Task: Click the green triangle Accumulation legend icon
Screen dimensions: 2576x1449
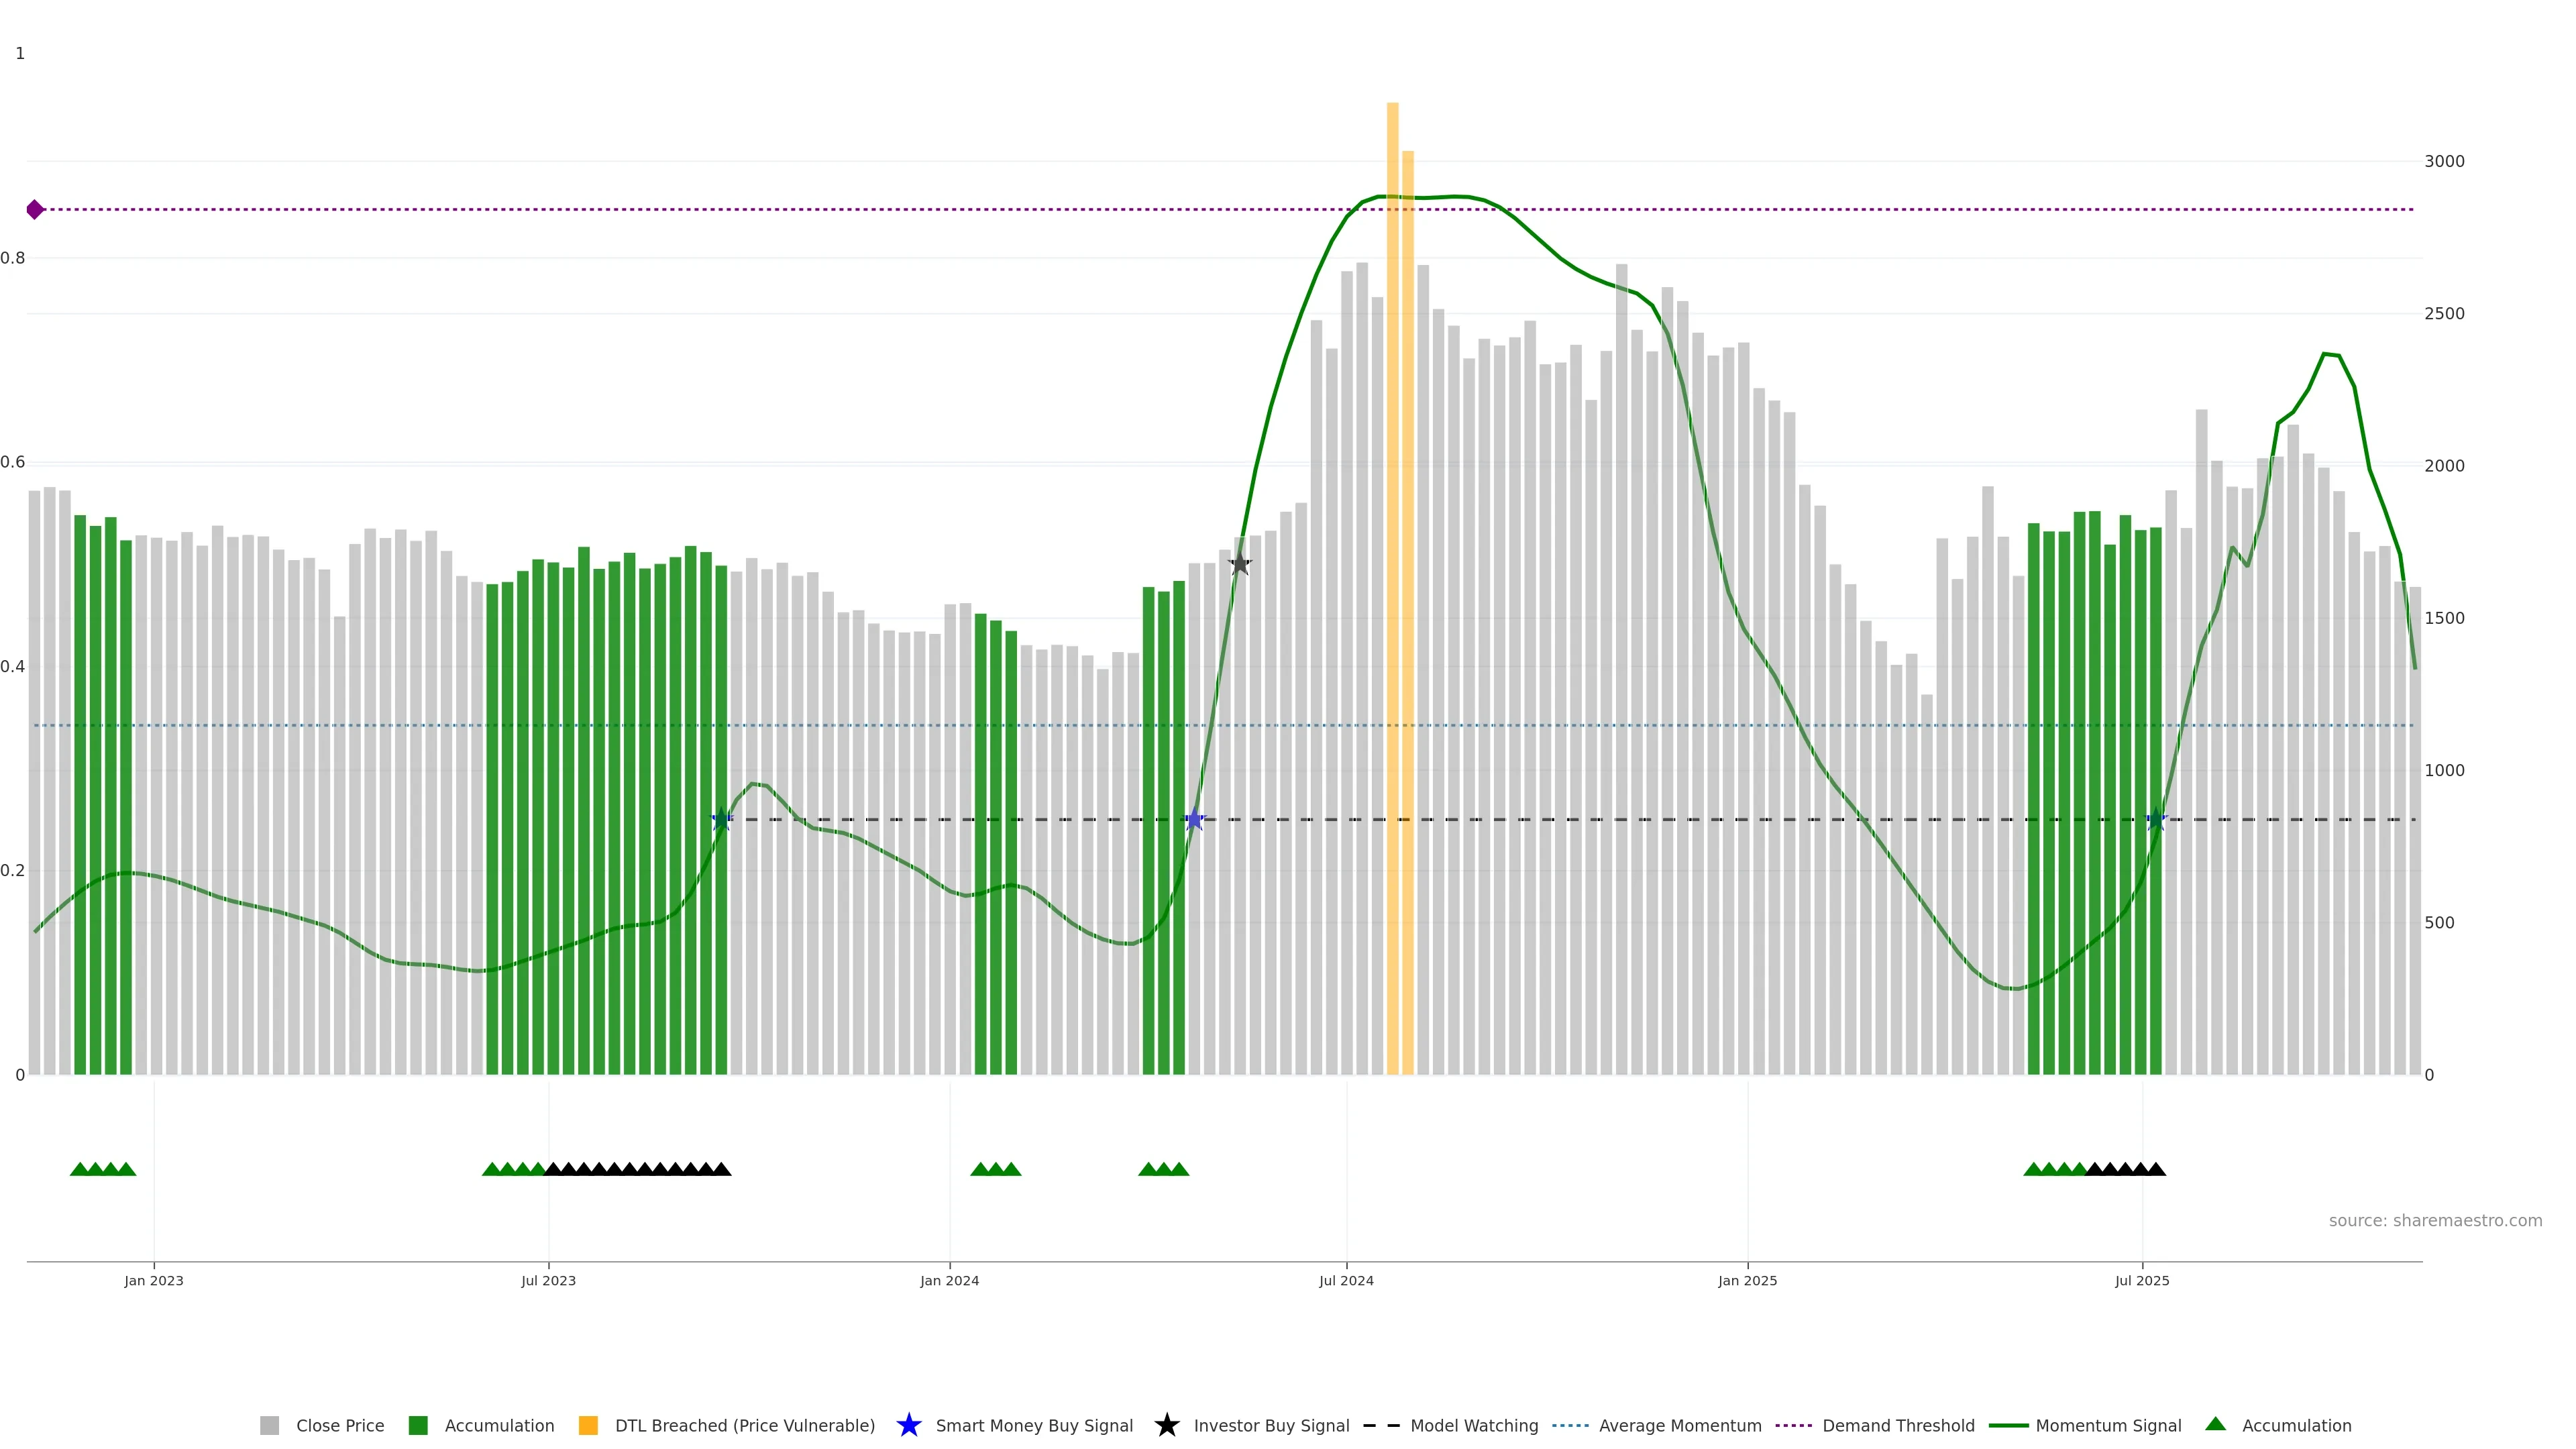Action: point(2215,1424)
